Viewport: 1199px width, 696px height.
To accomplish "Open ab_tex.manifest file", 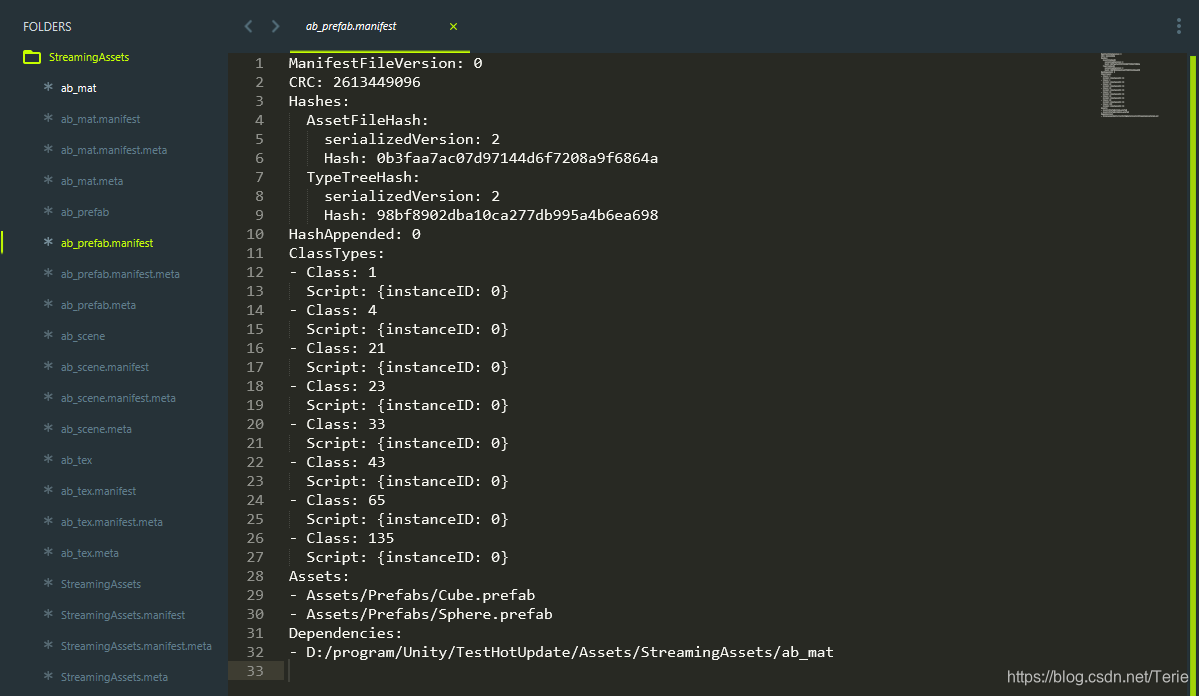I will pyautogui.click(x=98, y=491).
